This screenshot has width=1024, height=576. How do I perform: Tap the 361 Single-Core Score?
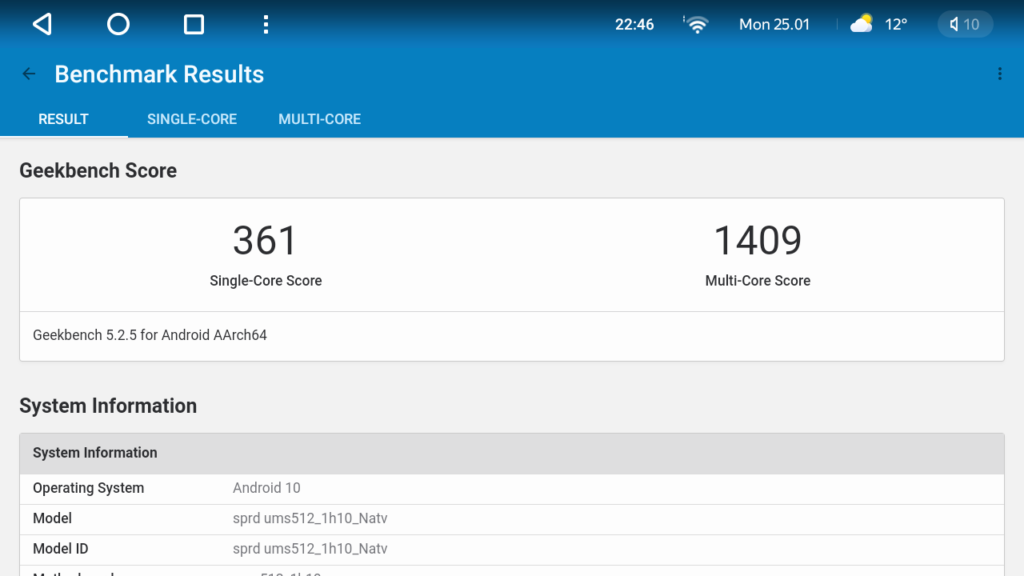pos(265,241)
